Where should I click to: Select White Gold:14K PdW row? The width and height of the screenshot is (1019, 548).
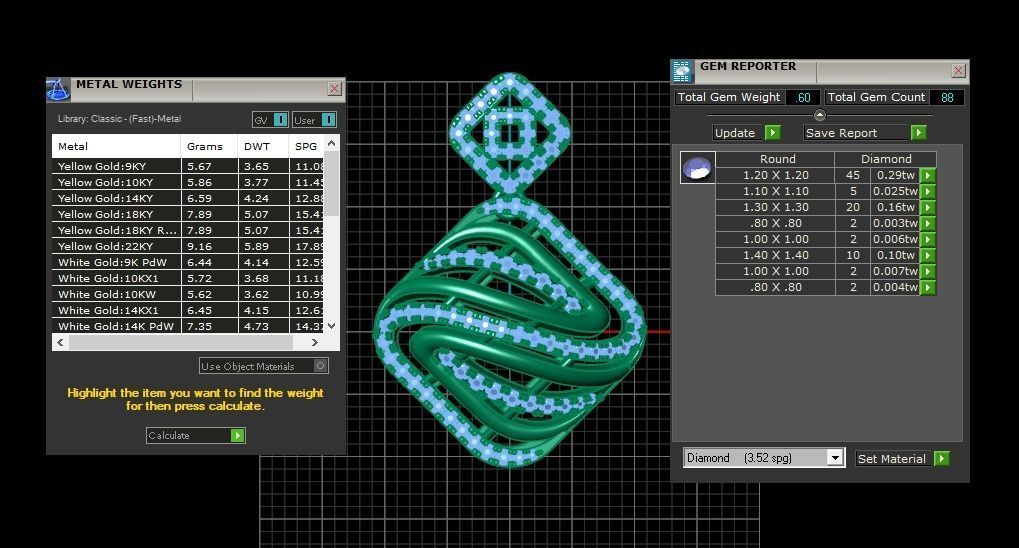[x=188, y=326]
